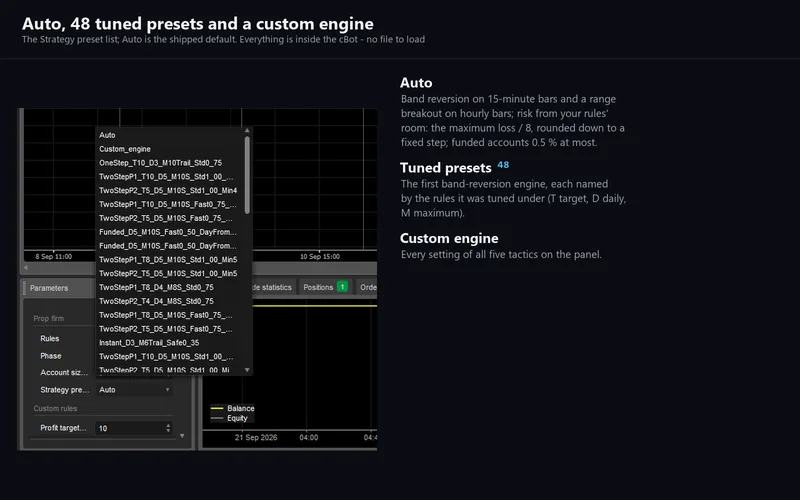The height and width of the screenshot is (500, 800).
Task: Select TwoStepP2_T4_D4_M8S_Std0_75 preset
Action: (x=170, y=301)
